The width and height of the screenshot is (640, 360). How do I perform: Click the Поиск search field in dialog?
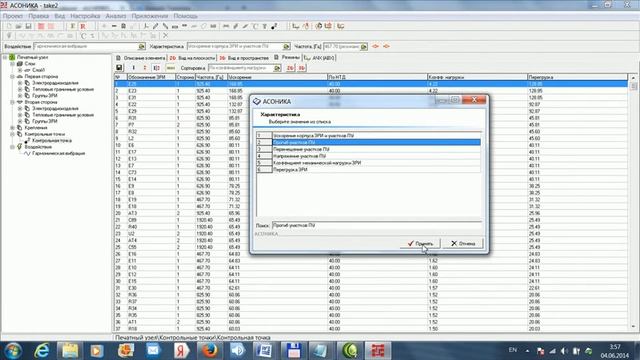[x=377, y=225]
